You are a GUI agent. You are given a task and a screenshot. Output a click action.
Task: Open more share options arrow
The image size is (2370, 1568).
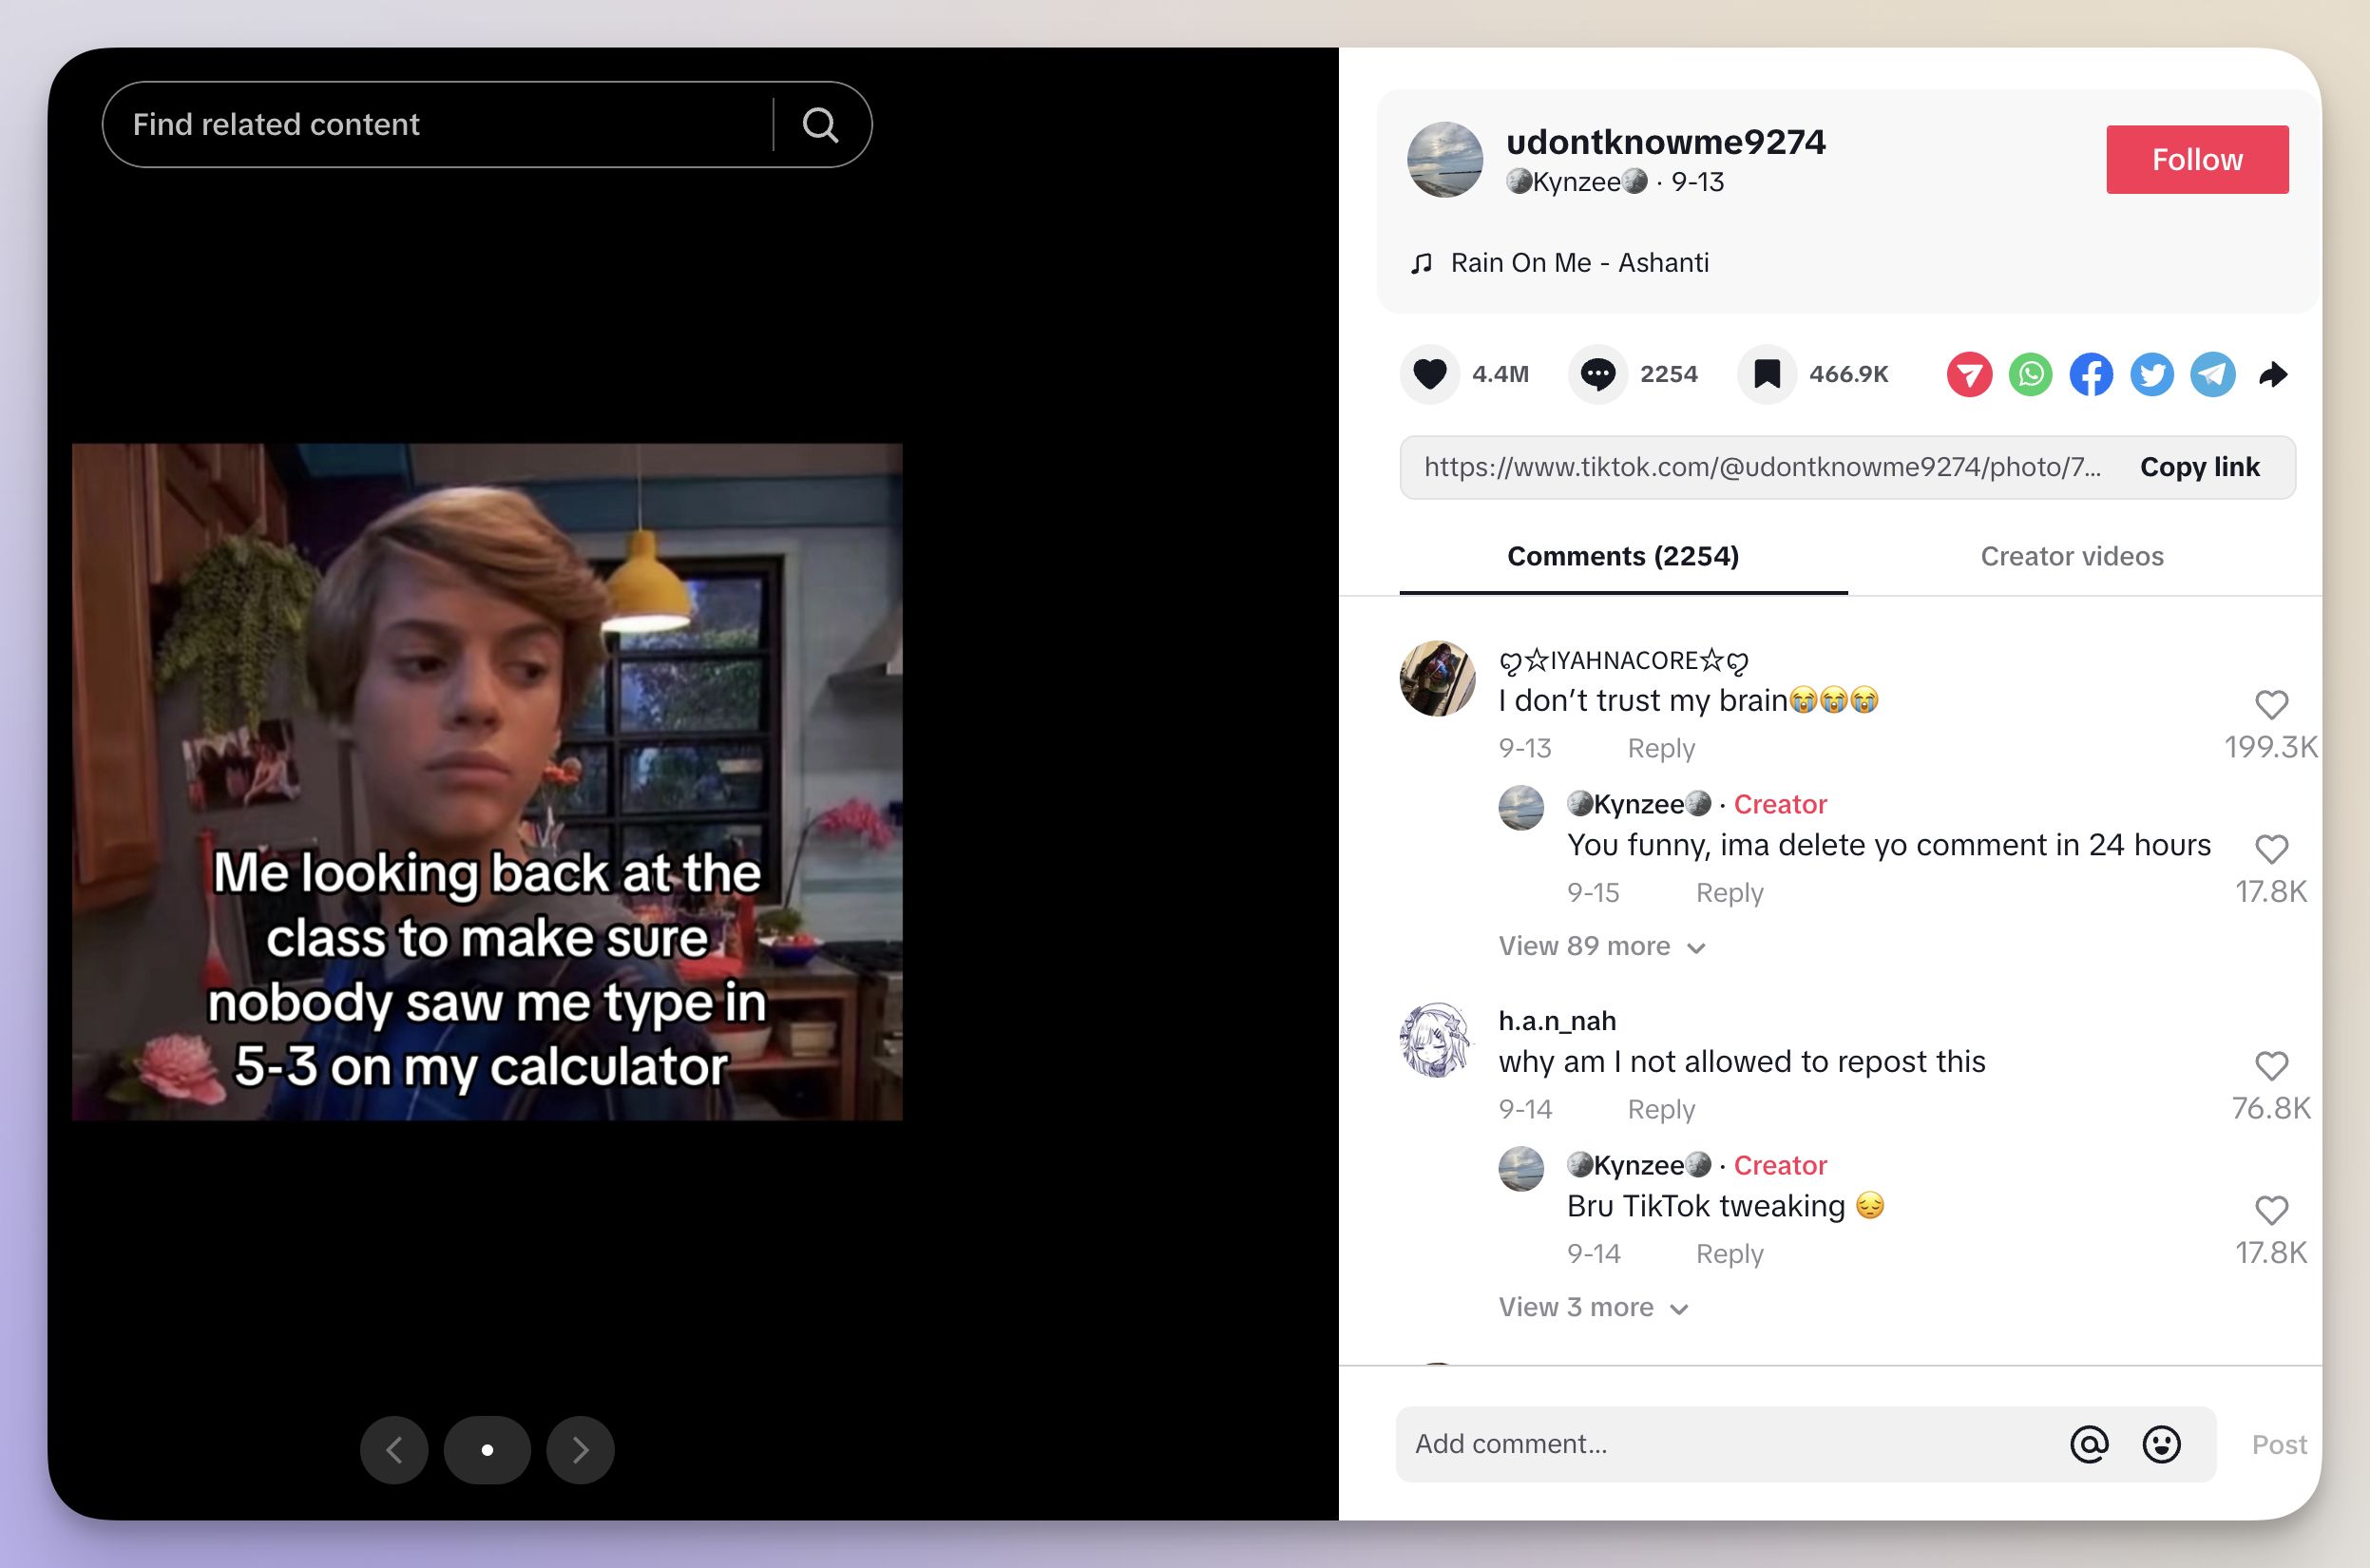[x=2273, y=375]
